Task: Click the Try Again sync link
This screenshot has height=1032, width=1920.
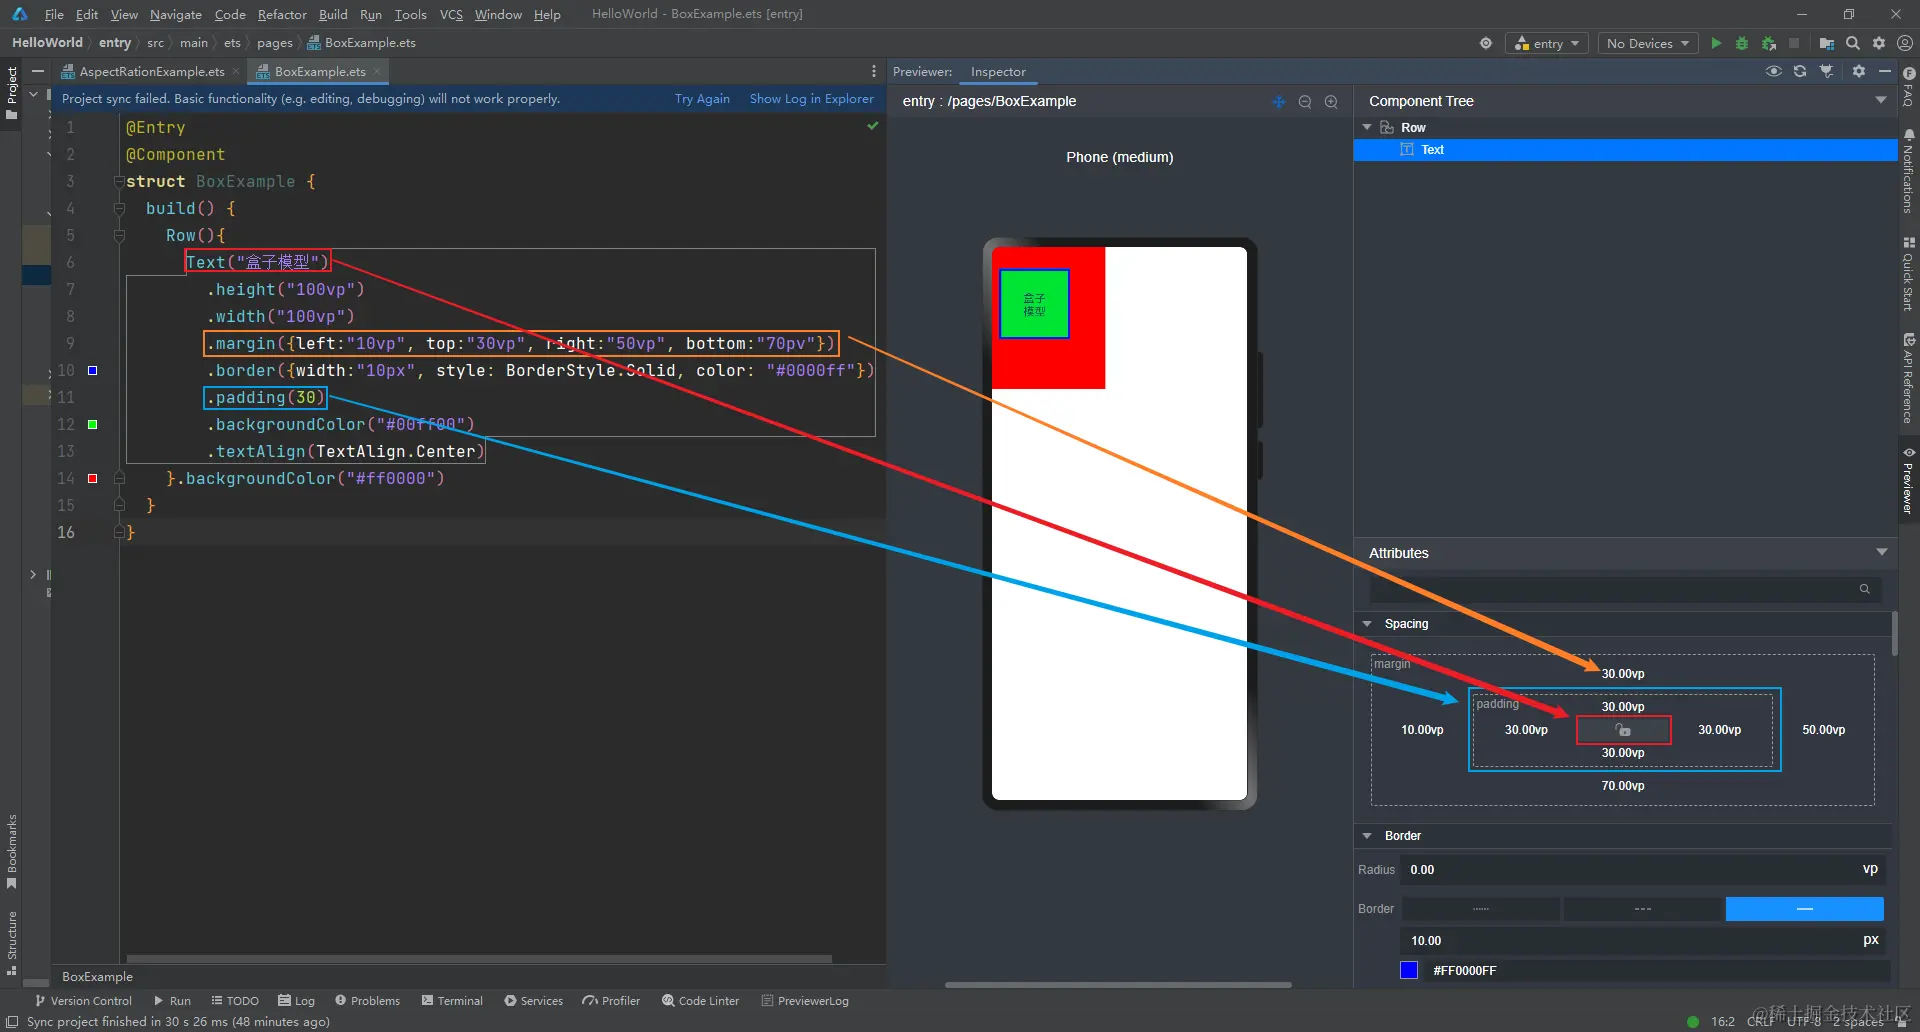Action: pyautogui.click(x=702, y=98)
